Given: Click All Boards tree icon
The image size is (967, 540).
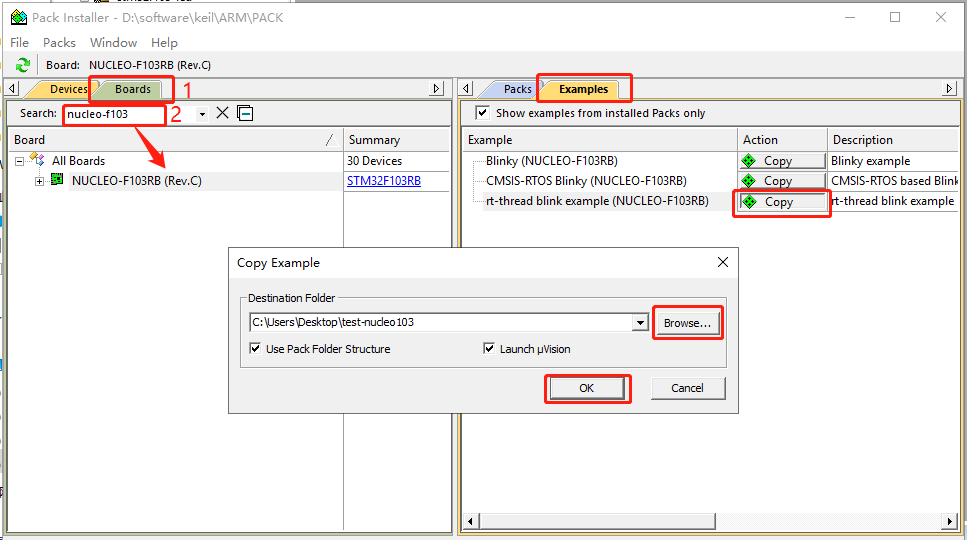Looking at the screenshot, I should tap(38, 160).
